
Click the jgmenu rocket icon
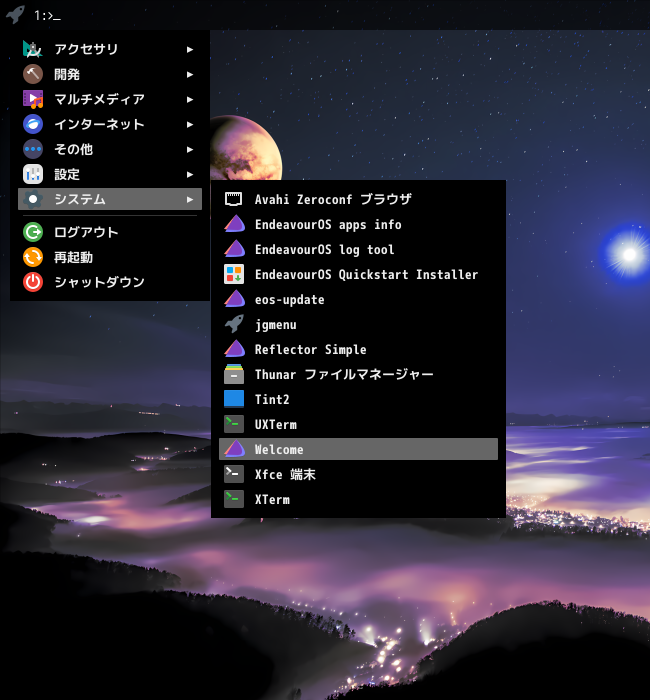point(233,324)
